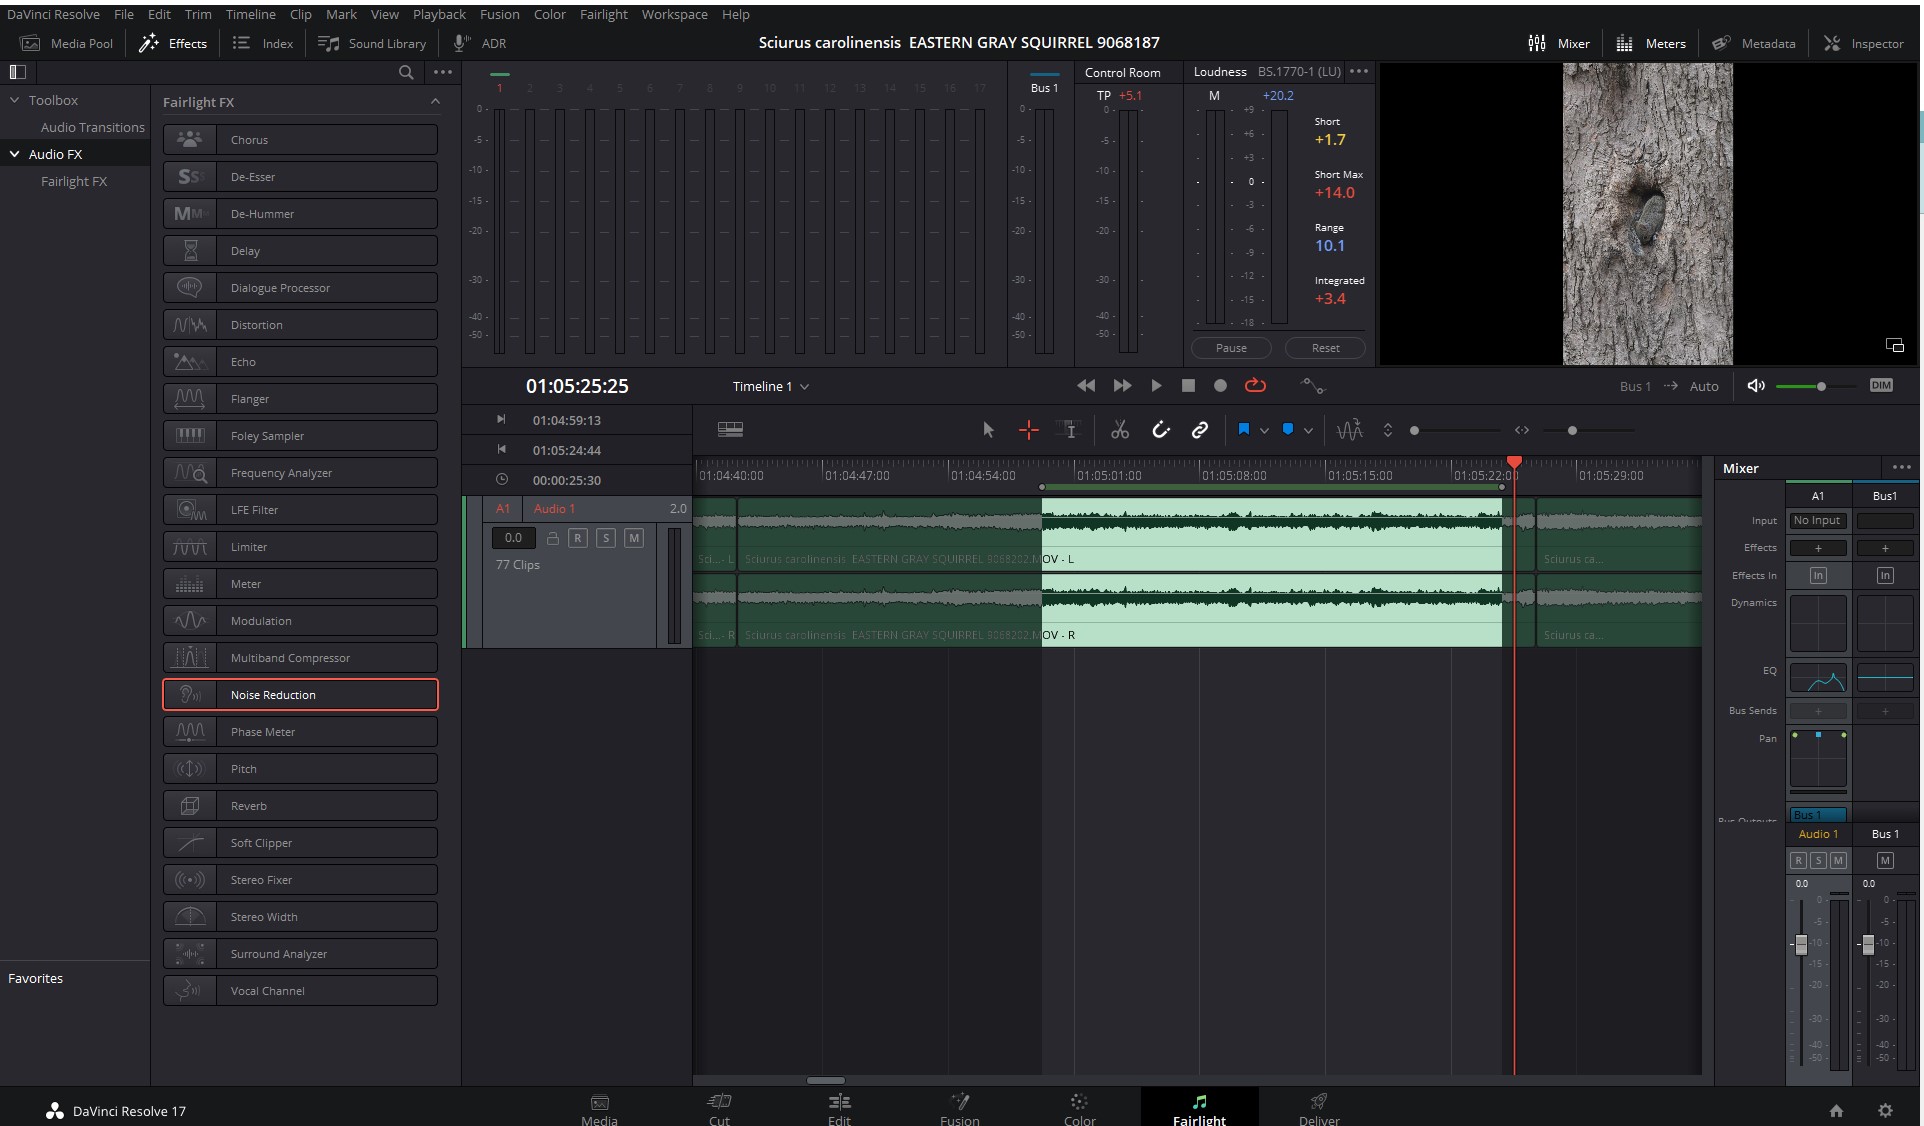Switch to the Deliver page tab
Viewport: 1924px width, 1126px height.
(1319, 1108)
